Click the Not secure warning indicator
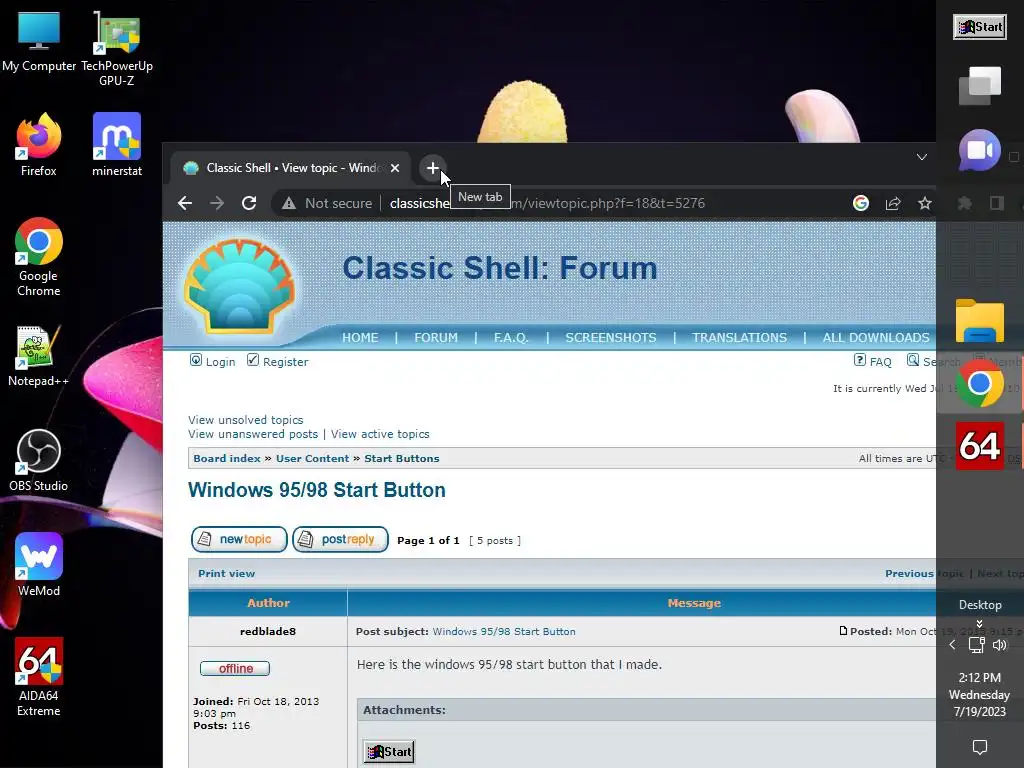The width and height of the screenshot is (1024, 768). pyautogui.click(x=327, y=203)
